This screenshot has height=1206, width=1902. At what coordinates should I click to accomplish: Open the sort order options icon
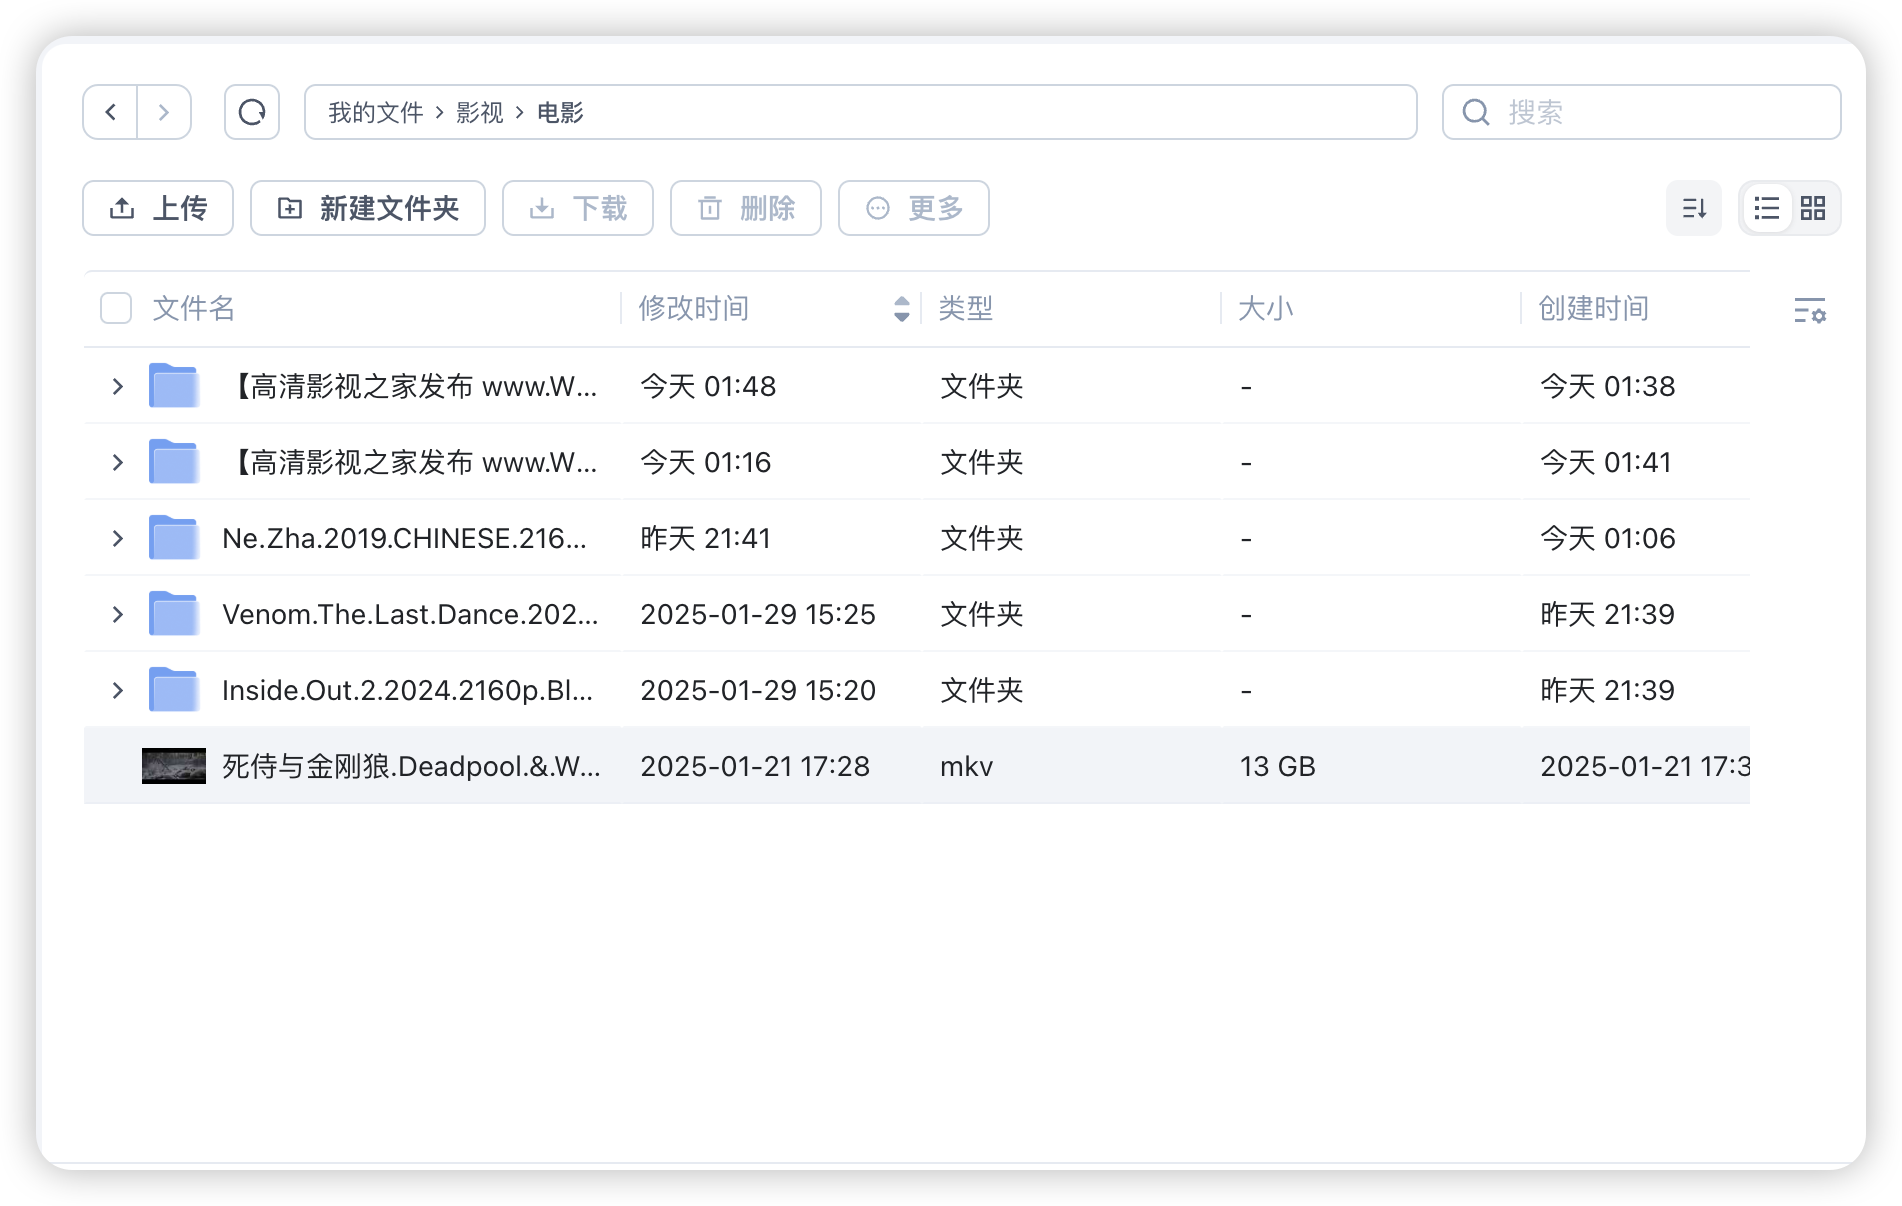click(x=1694, y=208)
